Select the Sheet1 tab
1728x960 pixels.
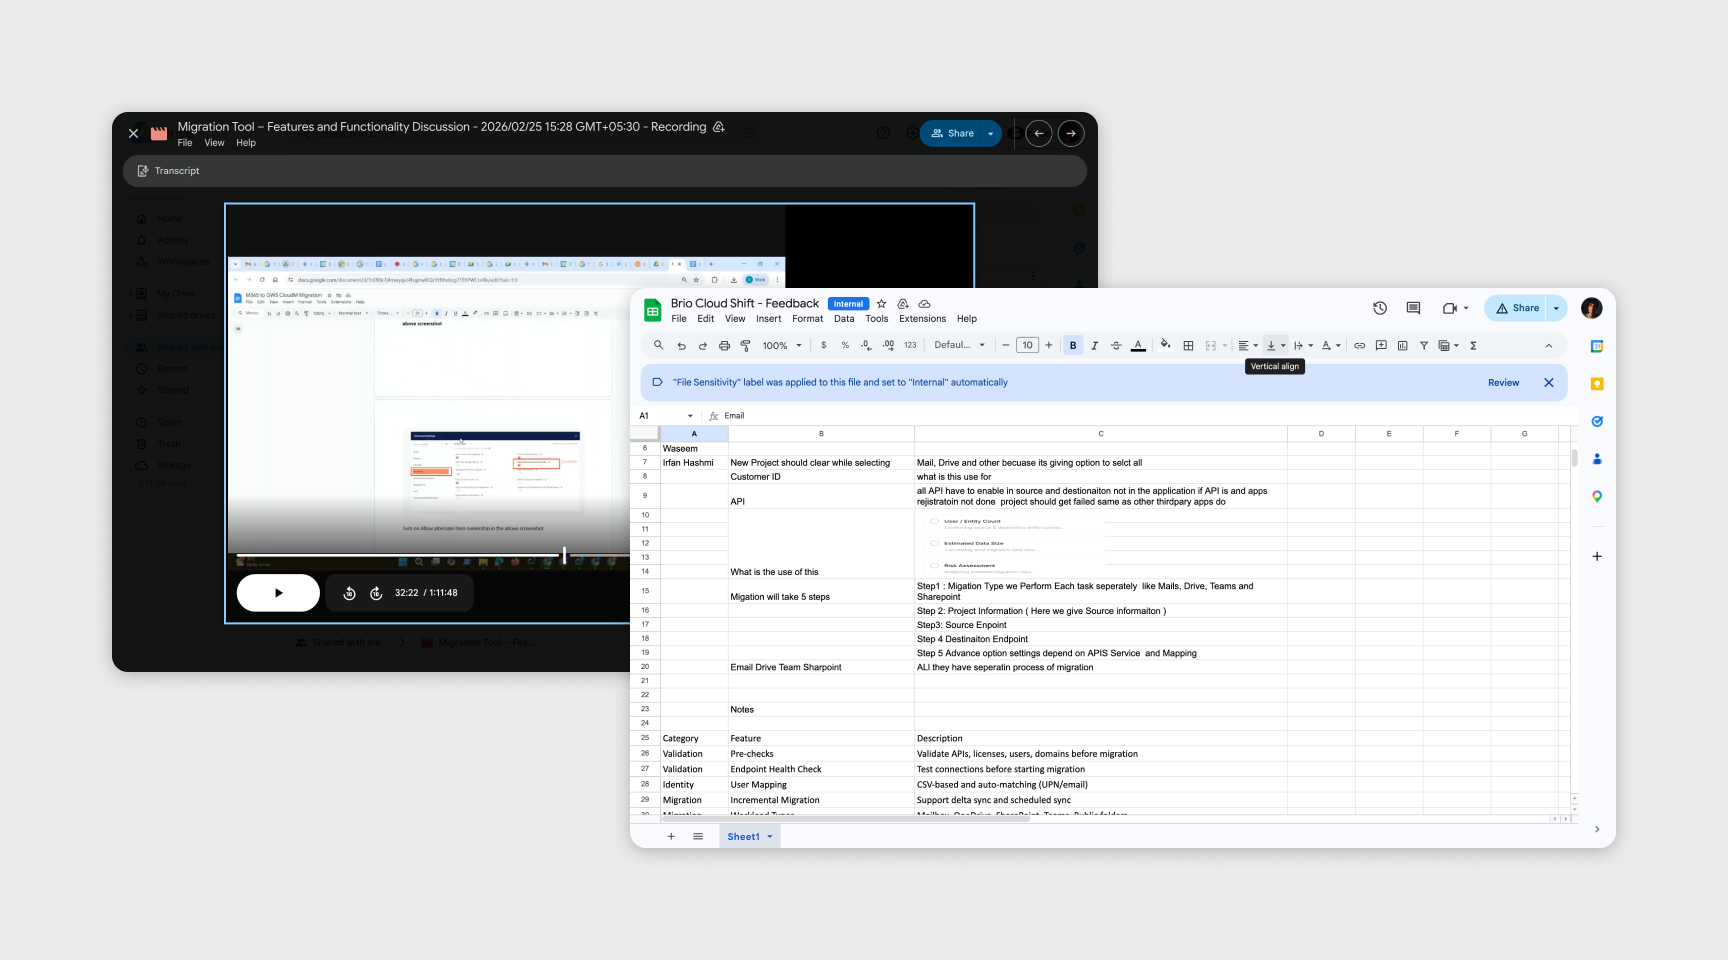[x=749, y=837]
